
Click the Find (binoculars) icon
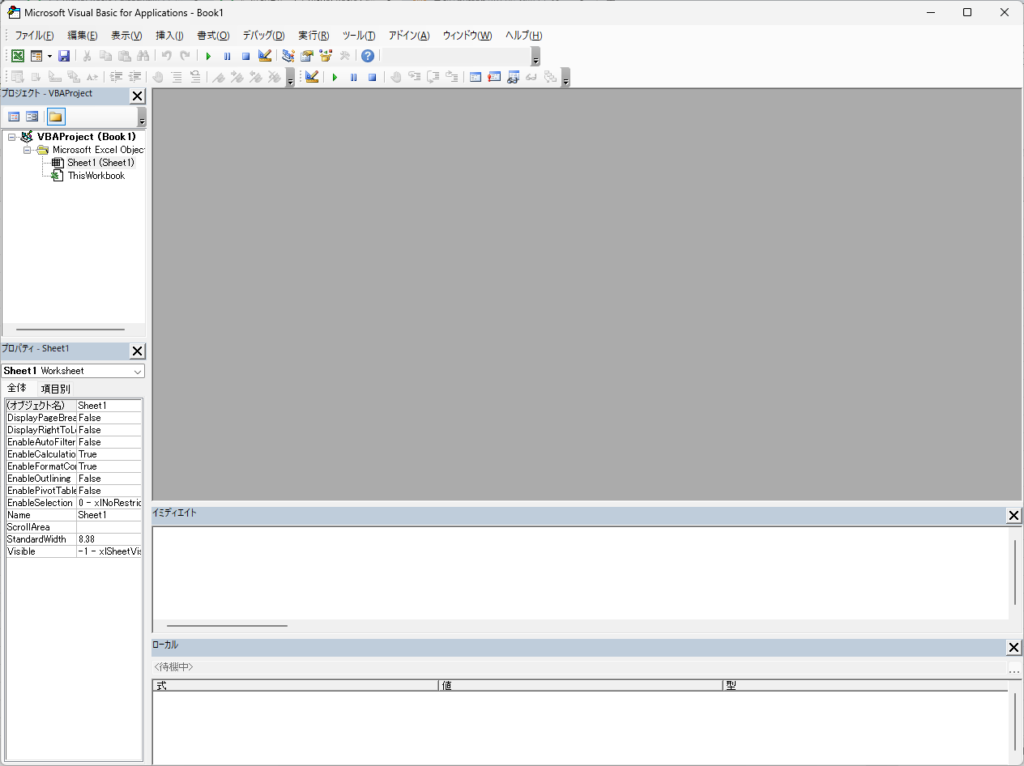[x=144, y=56]
